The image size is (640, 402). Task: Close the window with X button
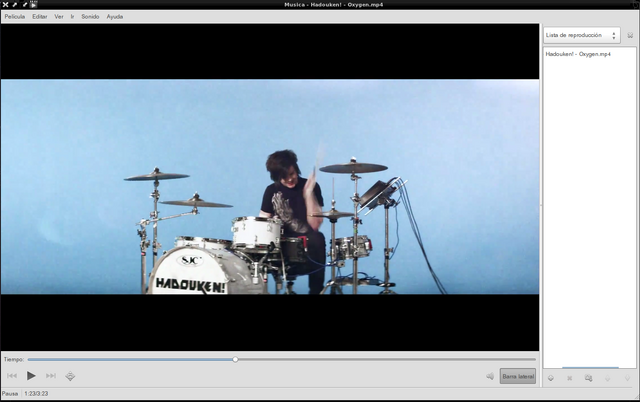(5, 5)
